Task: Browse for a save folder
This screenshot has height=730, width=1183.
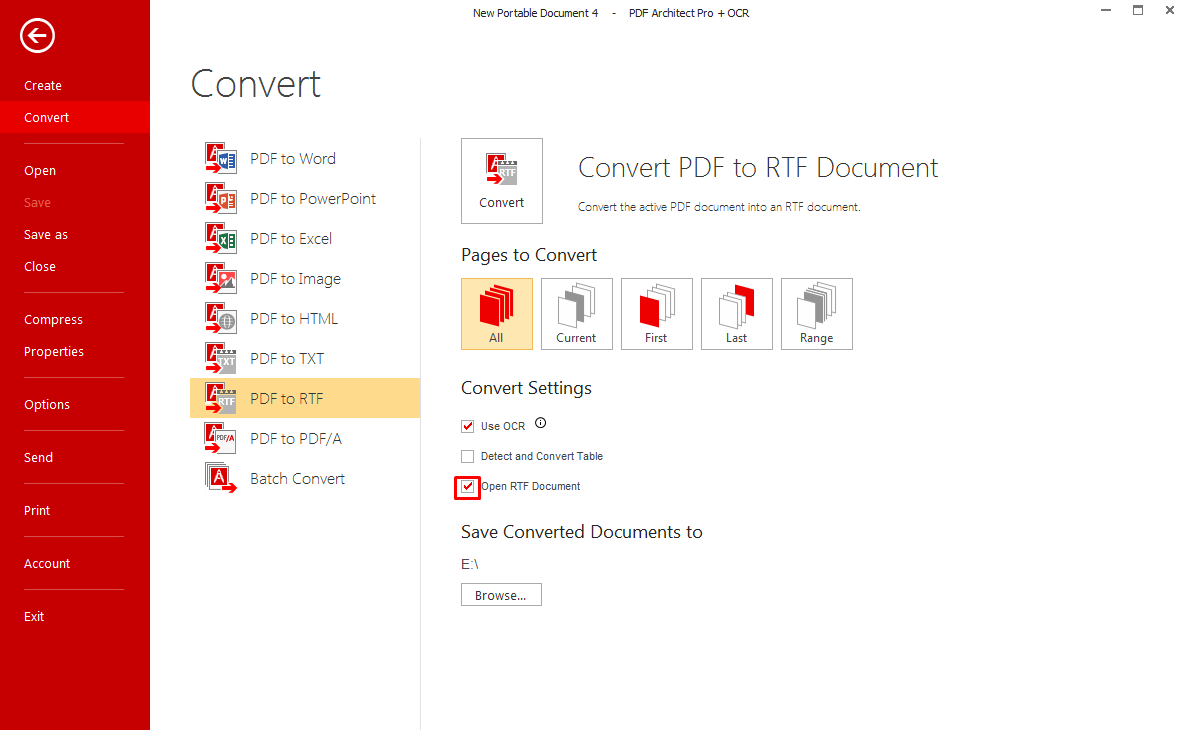Action: (x=501, y=595)
